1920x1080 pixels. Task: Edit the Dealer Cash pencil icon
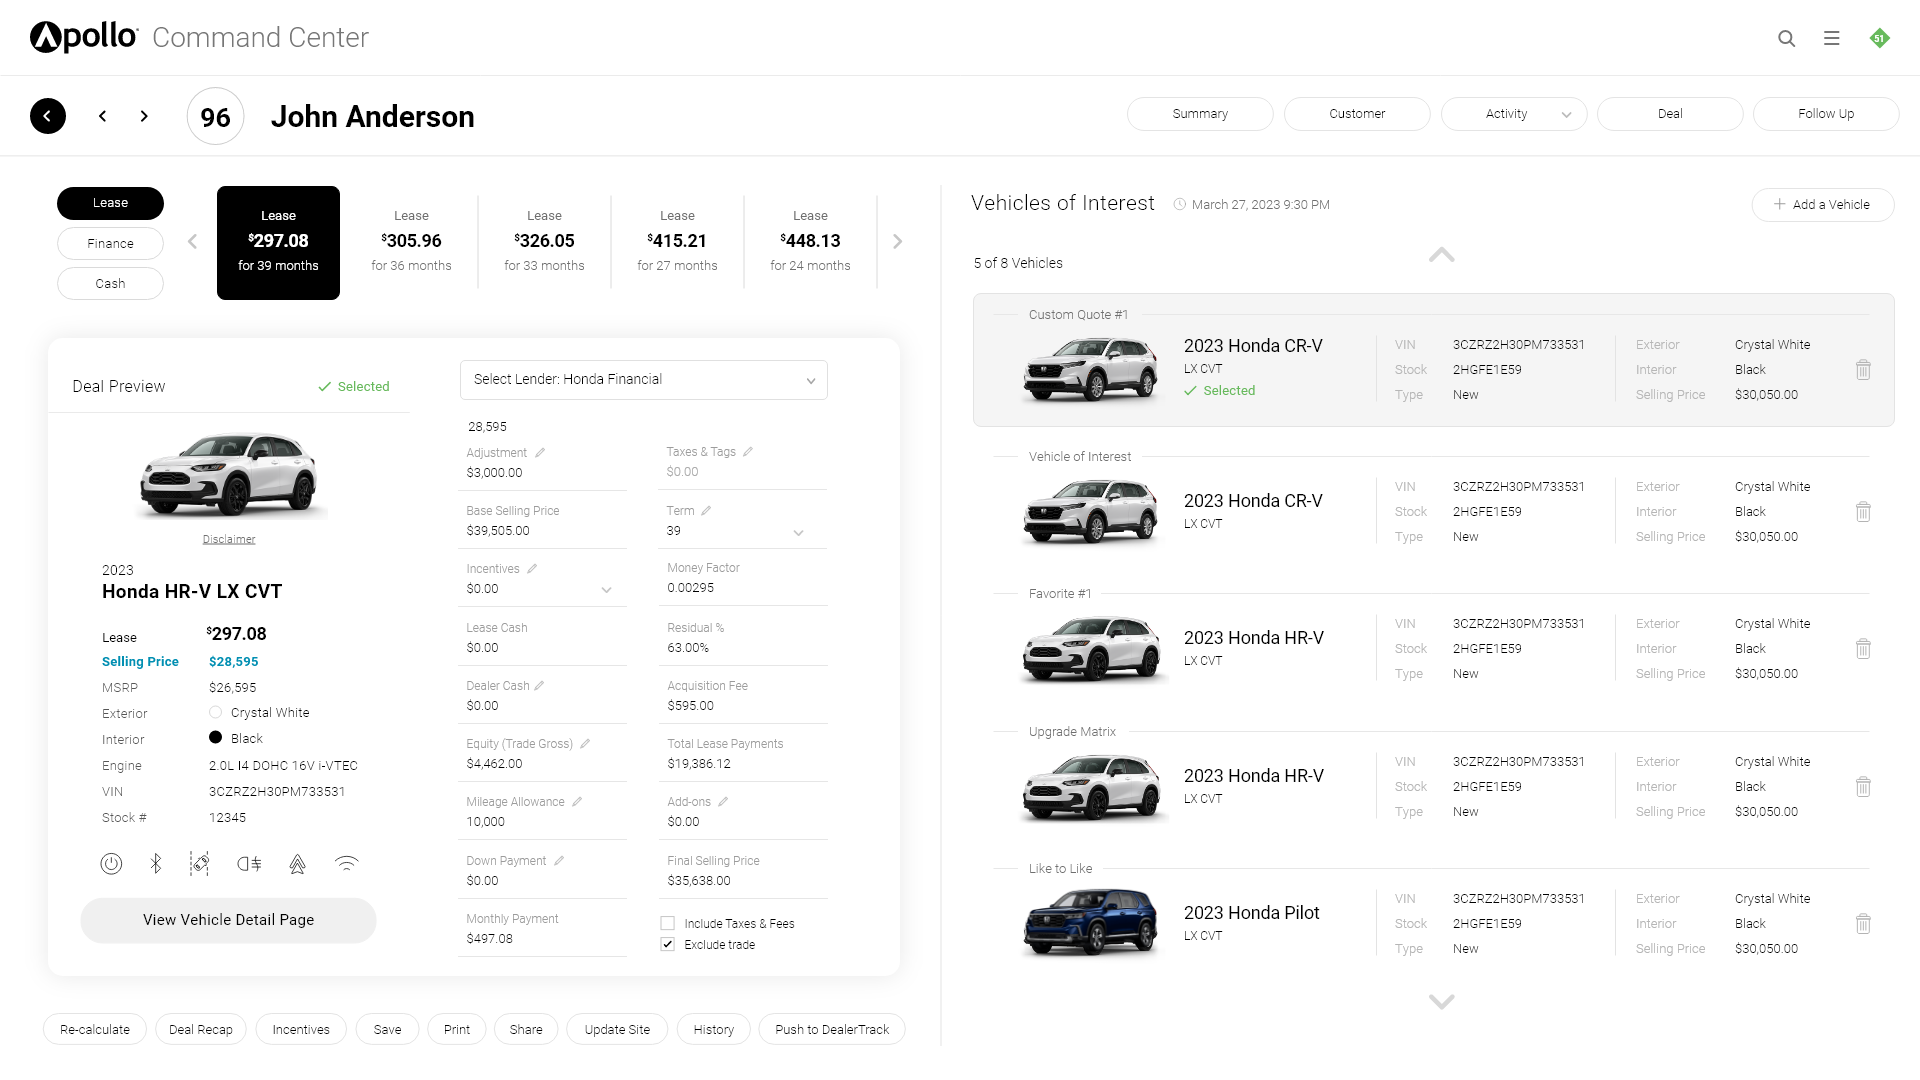(x=539, y=685)
